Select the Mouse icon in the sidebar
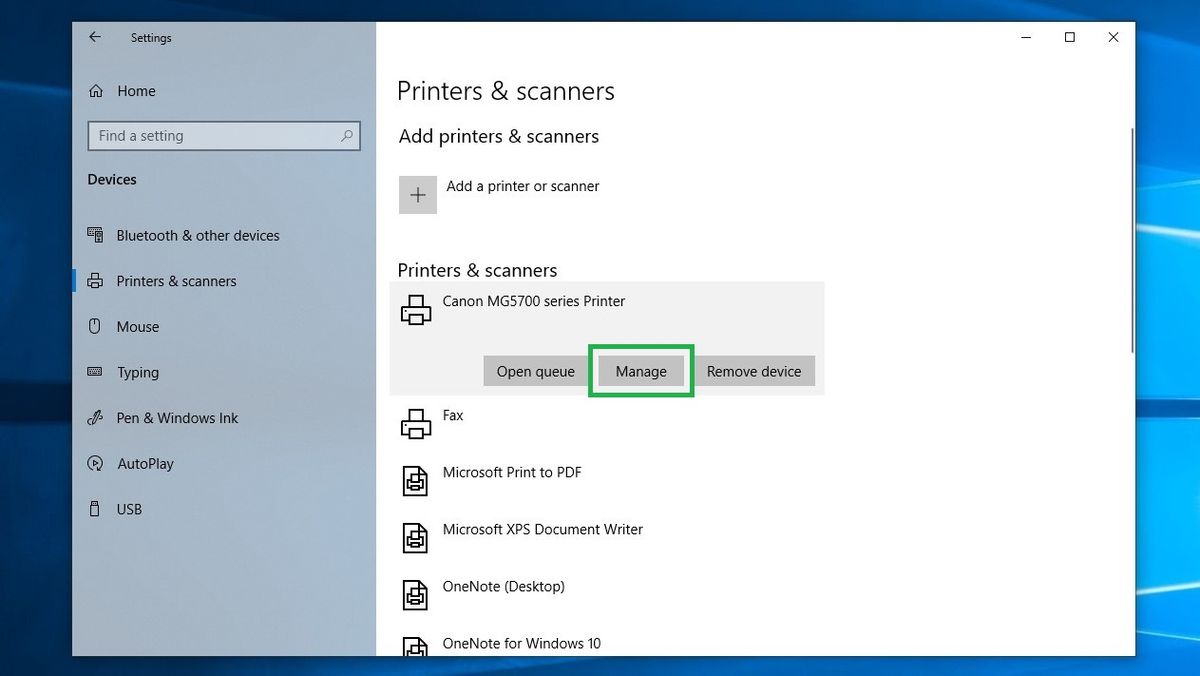Viewport: 1200px width, 676px height. click(95, 326)
